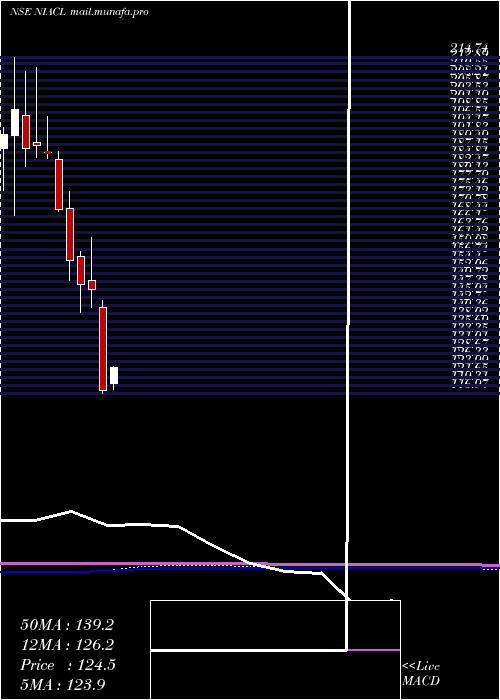Select the 12MA : 126.2 readout

tap(67, 645)
